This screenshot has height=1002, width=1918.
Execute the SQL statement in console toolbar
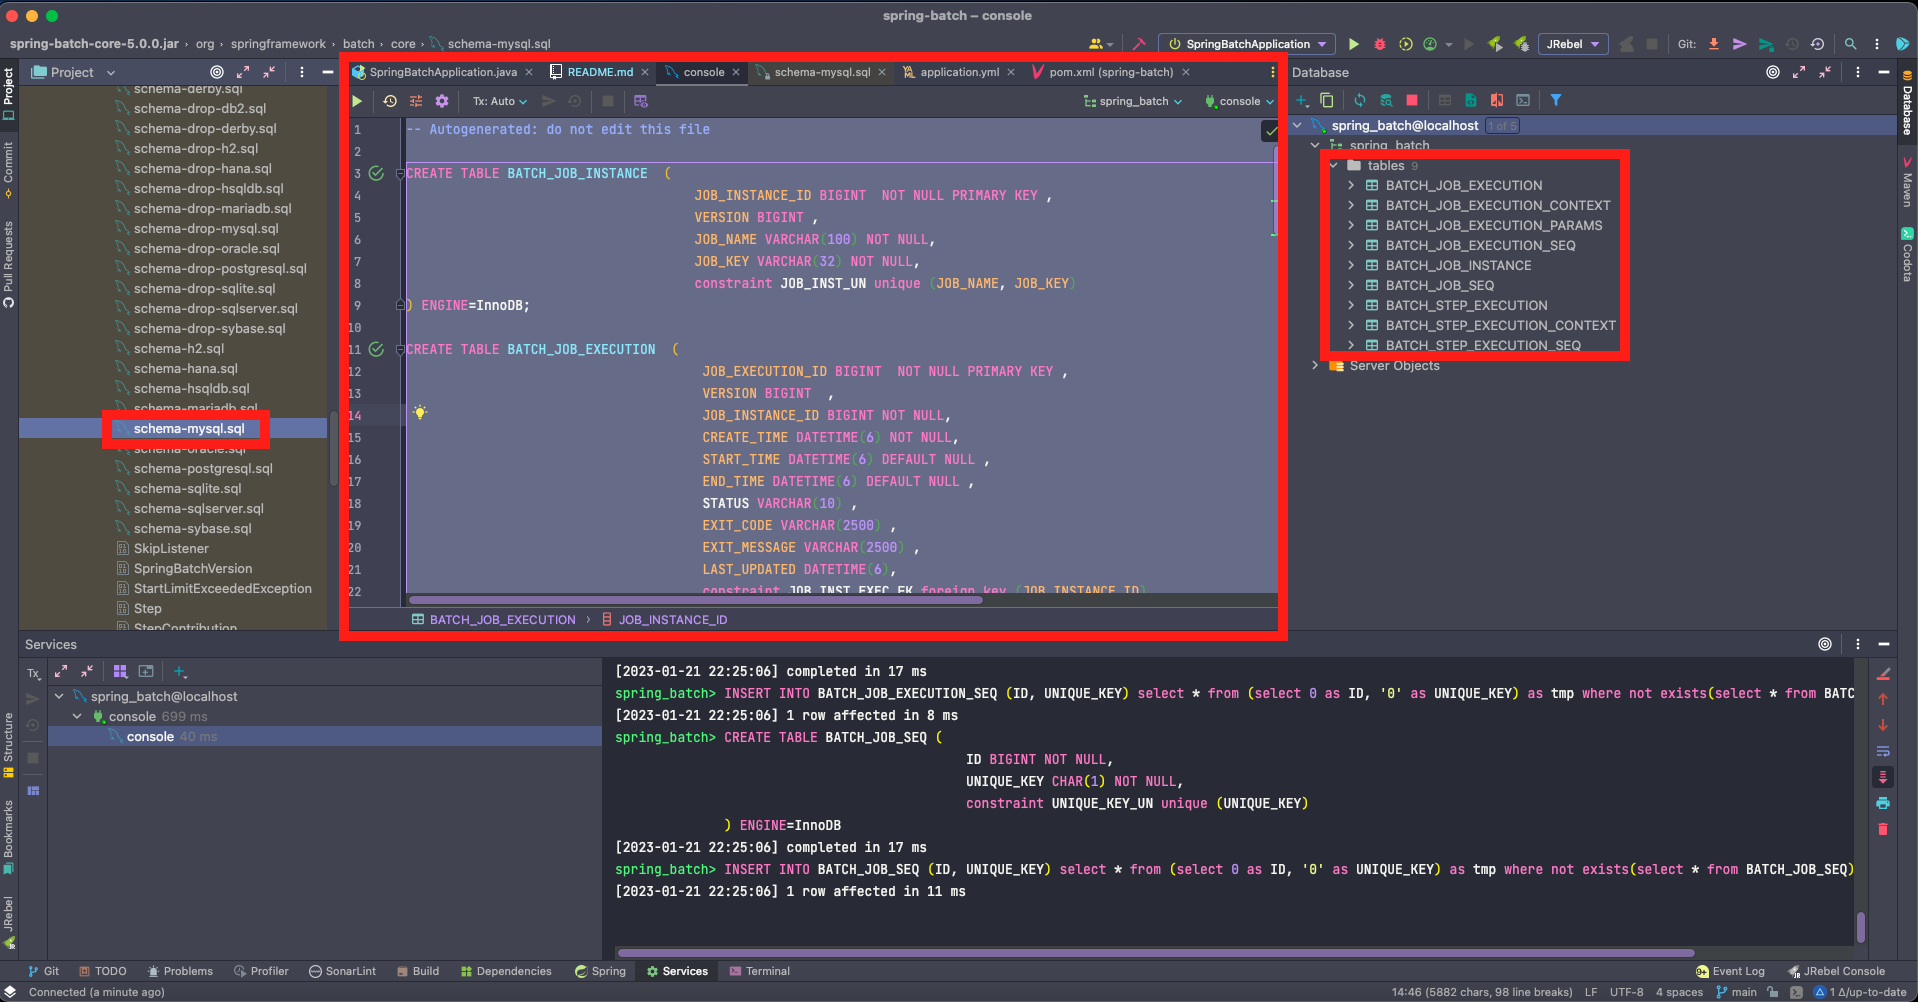[x=357, y=101]
